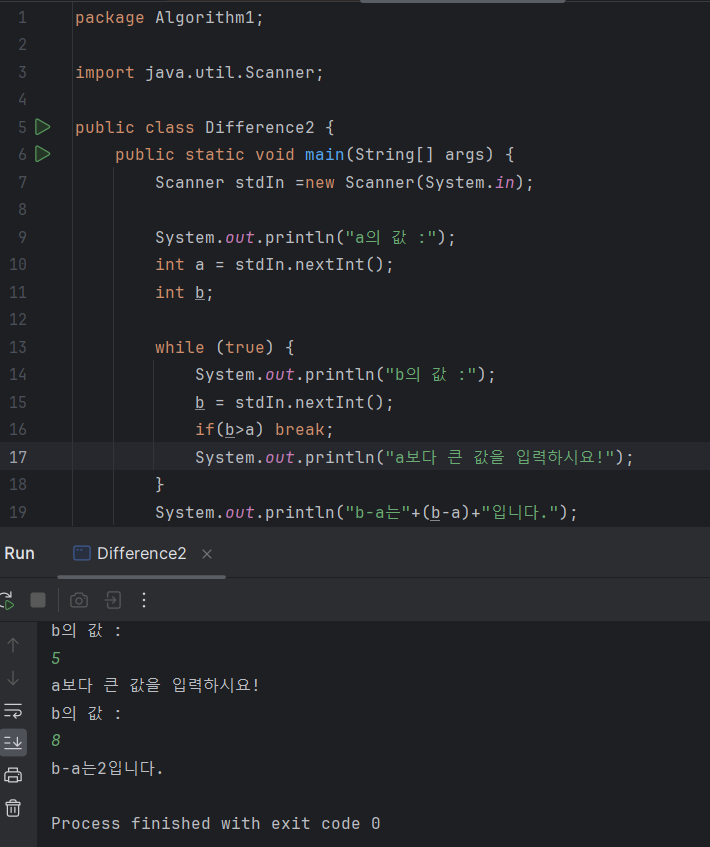Toggle soft-wrap in console output
The height and width of the screenshot is (847, 710).
(x=13, y=711)
